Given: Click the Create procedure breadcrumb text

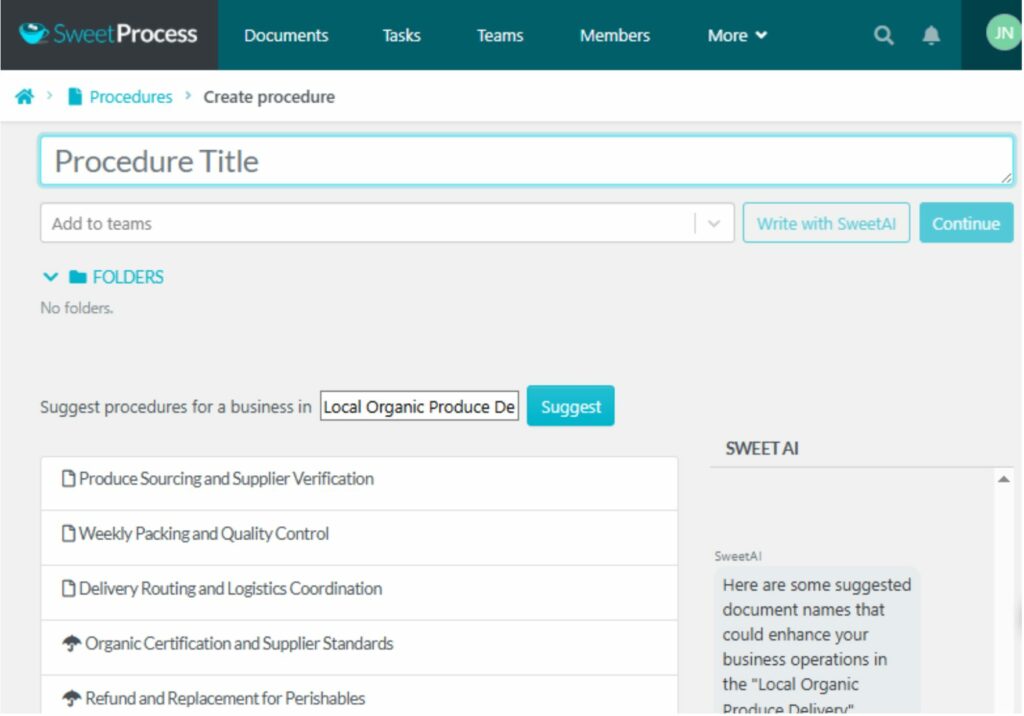Looking at the screenshot, I should point(269,97).
